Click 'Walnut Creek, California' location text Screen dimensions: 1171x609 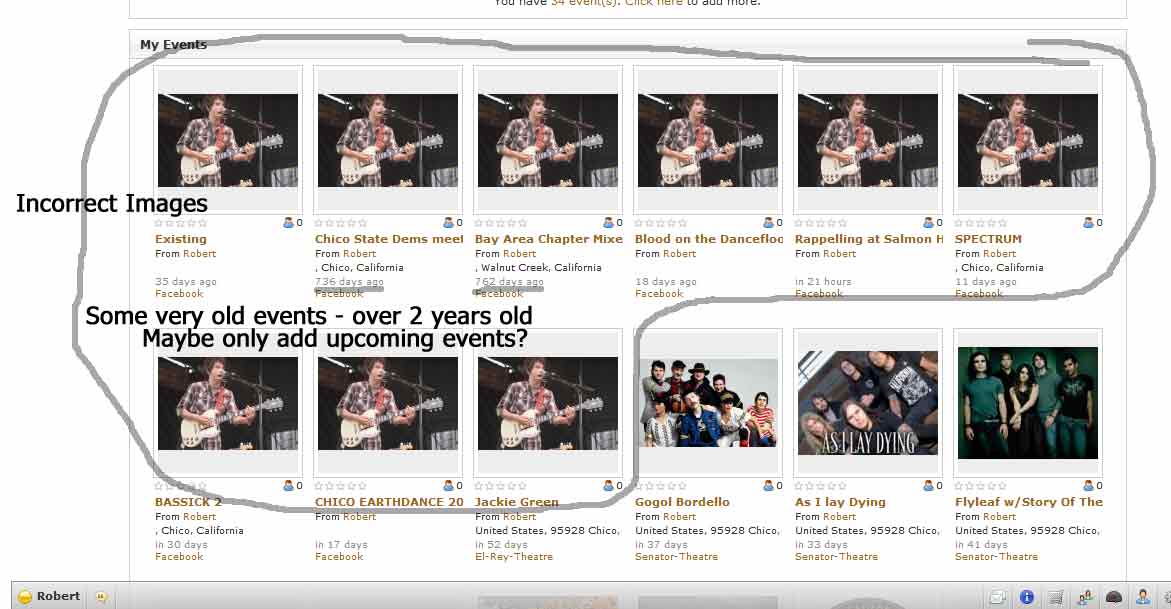point(541,268)
